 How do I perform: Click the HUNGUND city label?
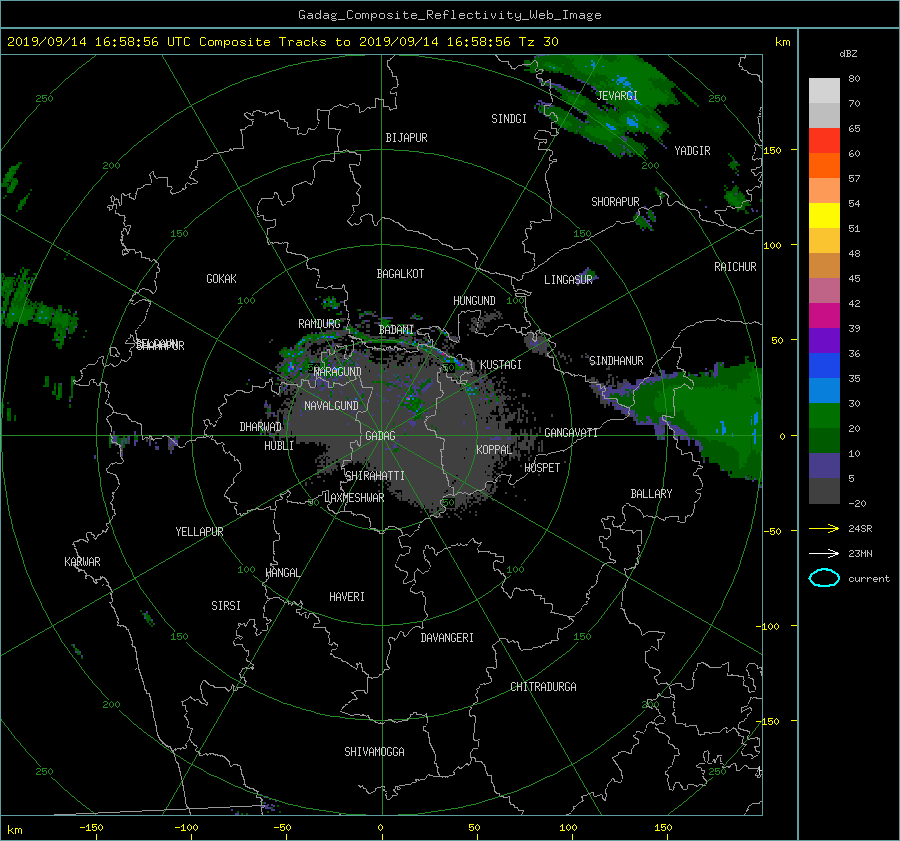pyautogui.click(x=474, y=301)
